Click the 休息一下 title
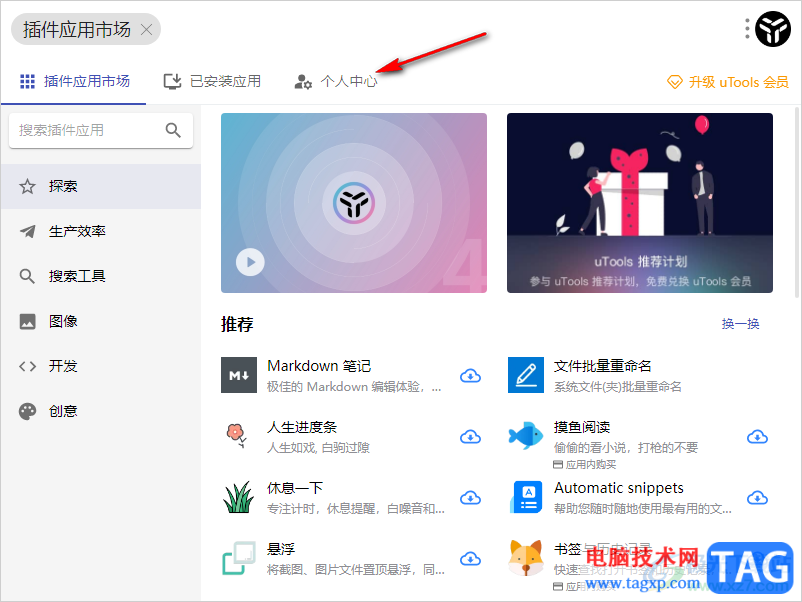 click(x=295, y=488)
